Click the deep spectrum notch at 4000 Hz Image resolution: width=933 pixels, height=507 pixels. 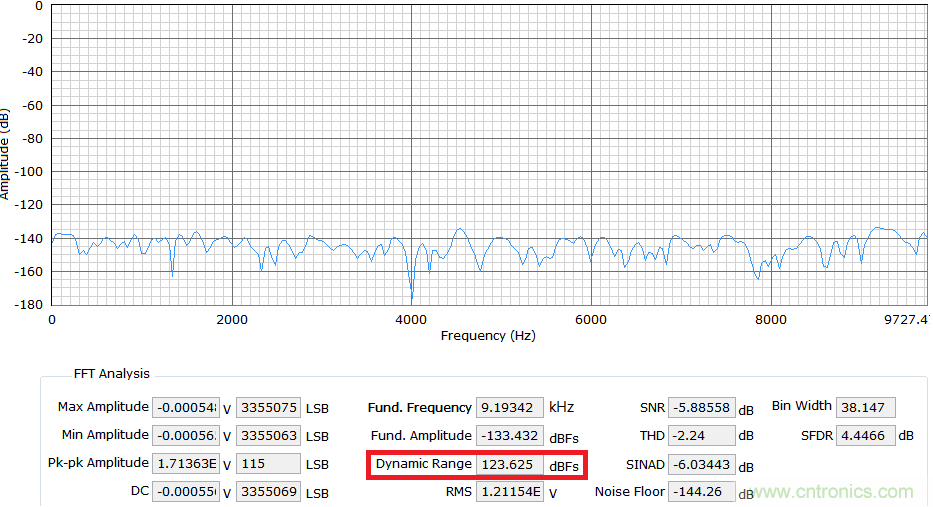point(411,295)
